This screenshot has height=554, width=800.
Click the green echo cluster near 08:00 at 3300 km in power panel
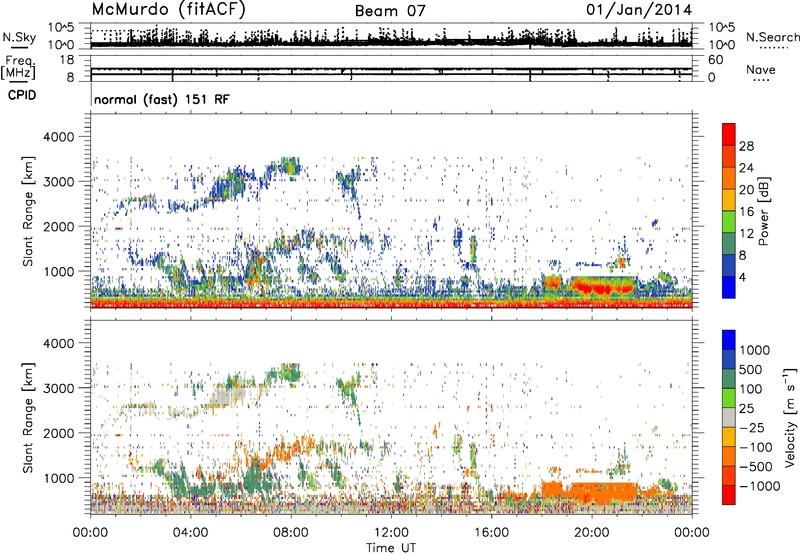pos(291,166)
